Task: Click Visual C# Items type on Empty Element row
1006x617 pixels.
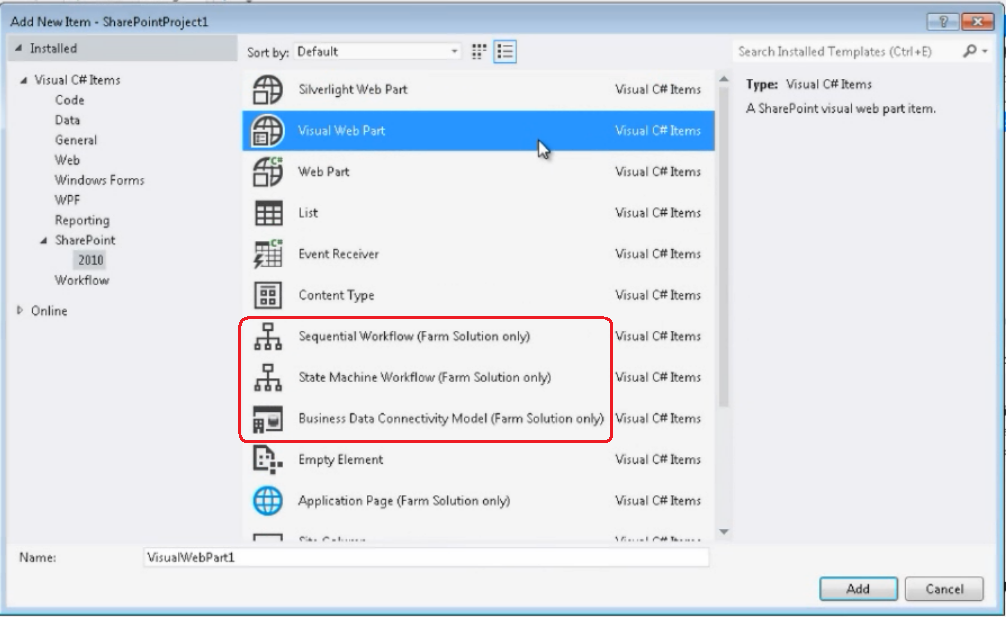Action: click(658, 459)
